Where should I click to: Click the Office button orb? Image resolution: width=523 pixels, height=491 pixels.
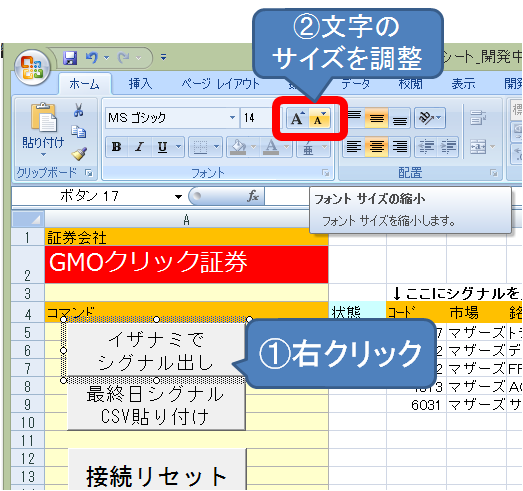pyautogui.click(x=32, y=68)
